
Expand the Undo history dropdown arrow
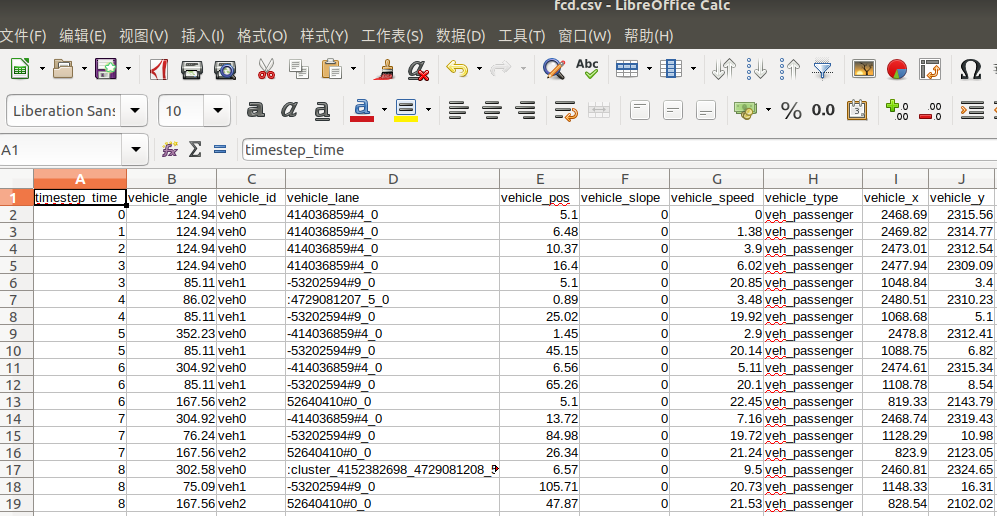479,69
